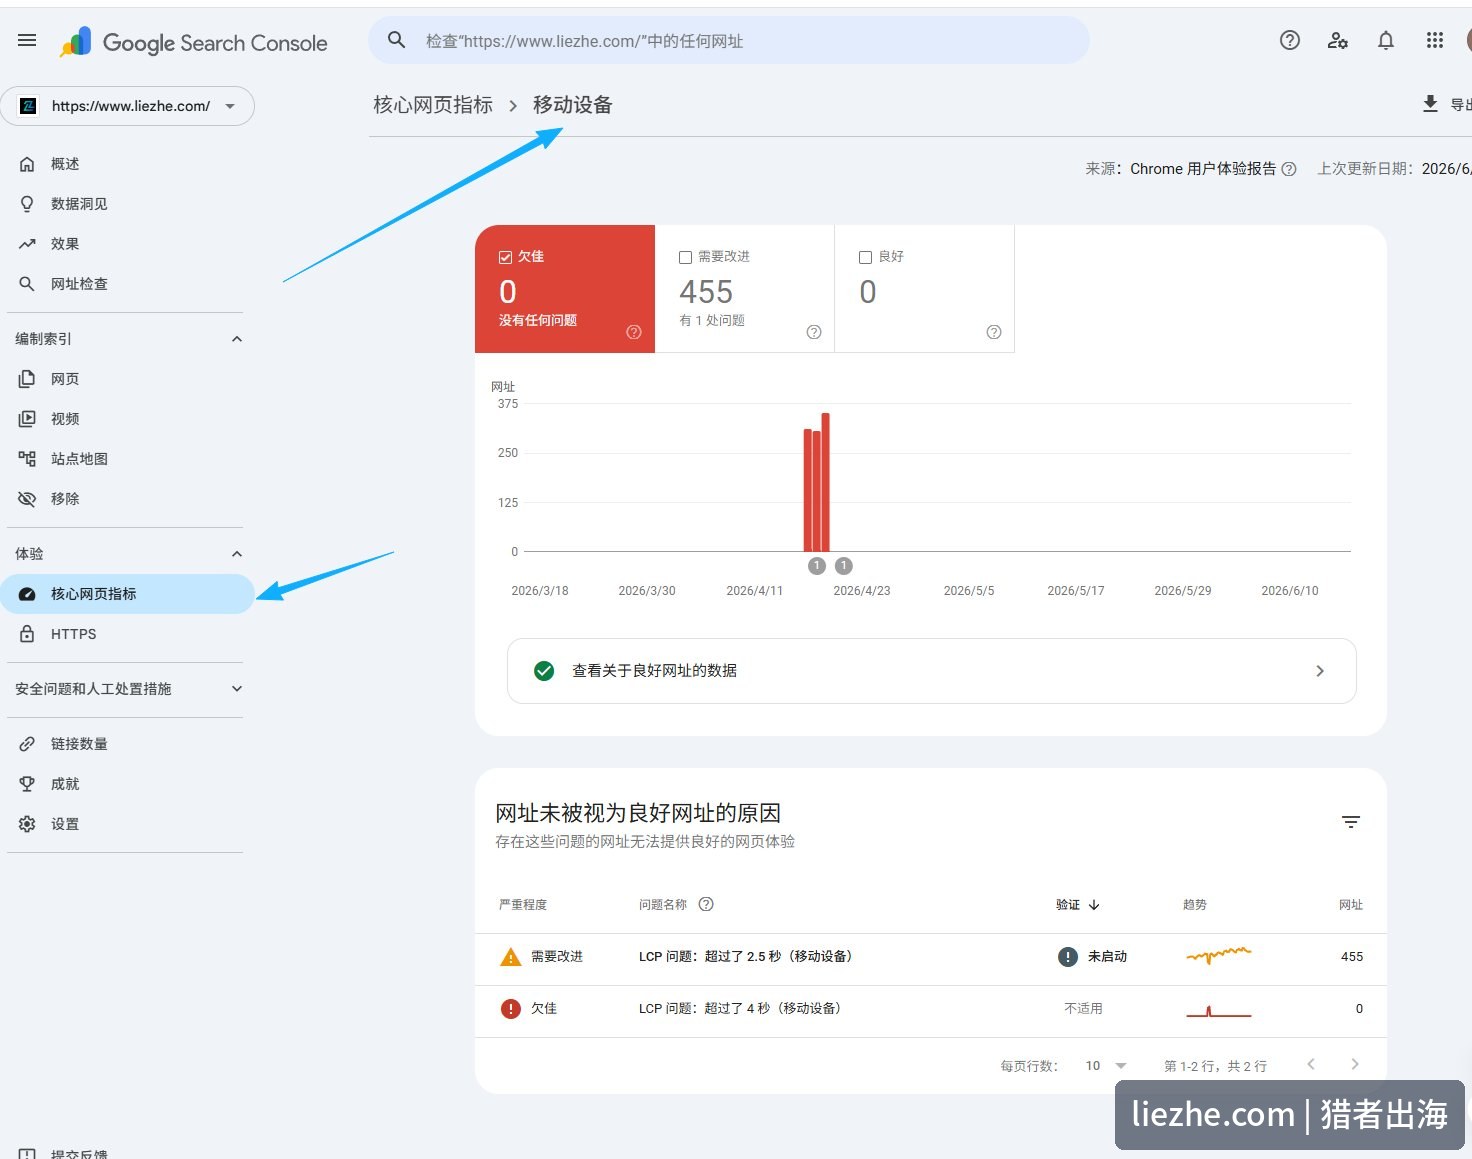Click the 455 value in 需要改进 row

click(1352, 957)
